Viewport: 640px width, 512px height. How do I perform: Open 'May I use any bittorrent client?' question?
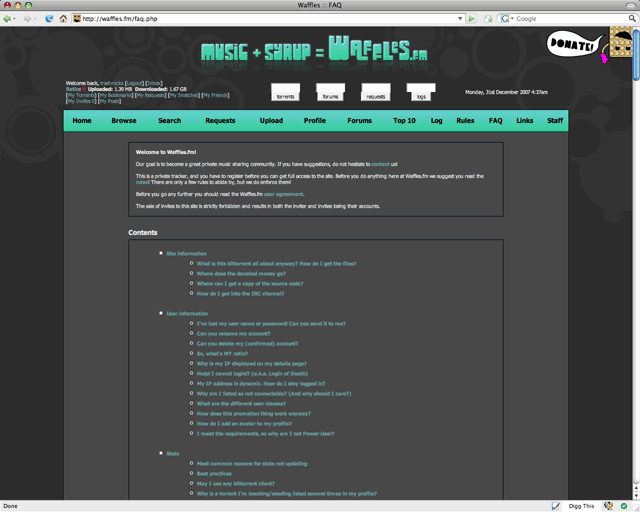coord(236,483)
